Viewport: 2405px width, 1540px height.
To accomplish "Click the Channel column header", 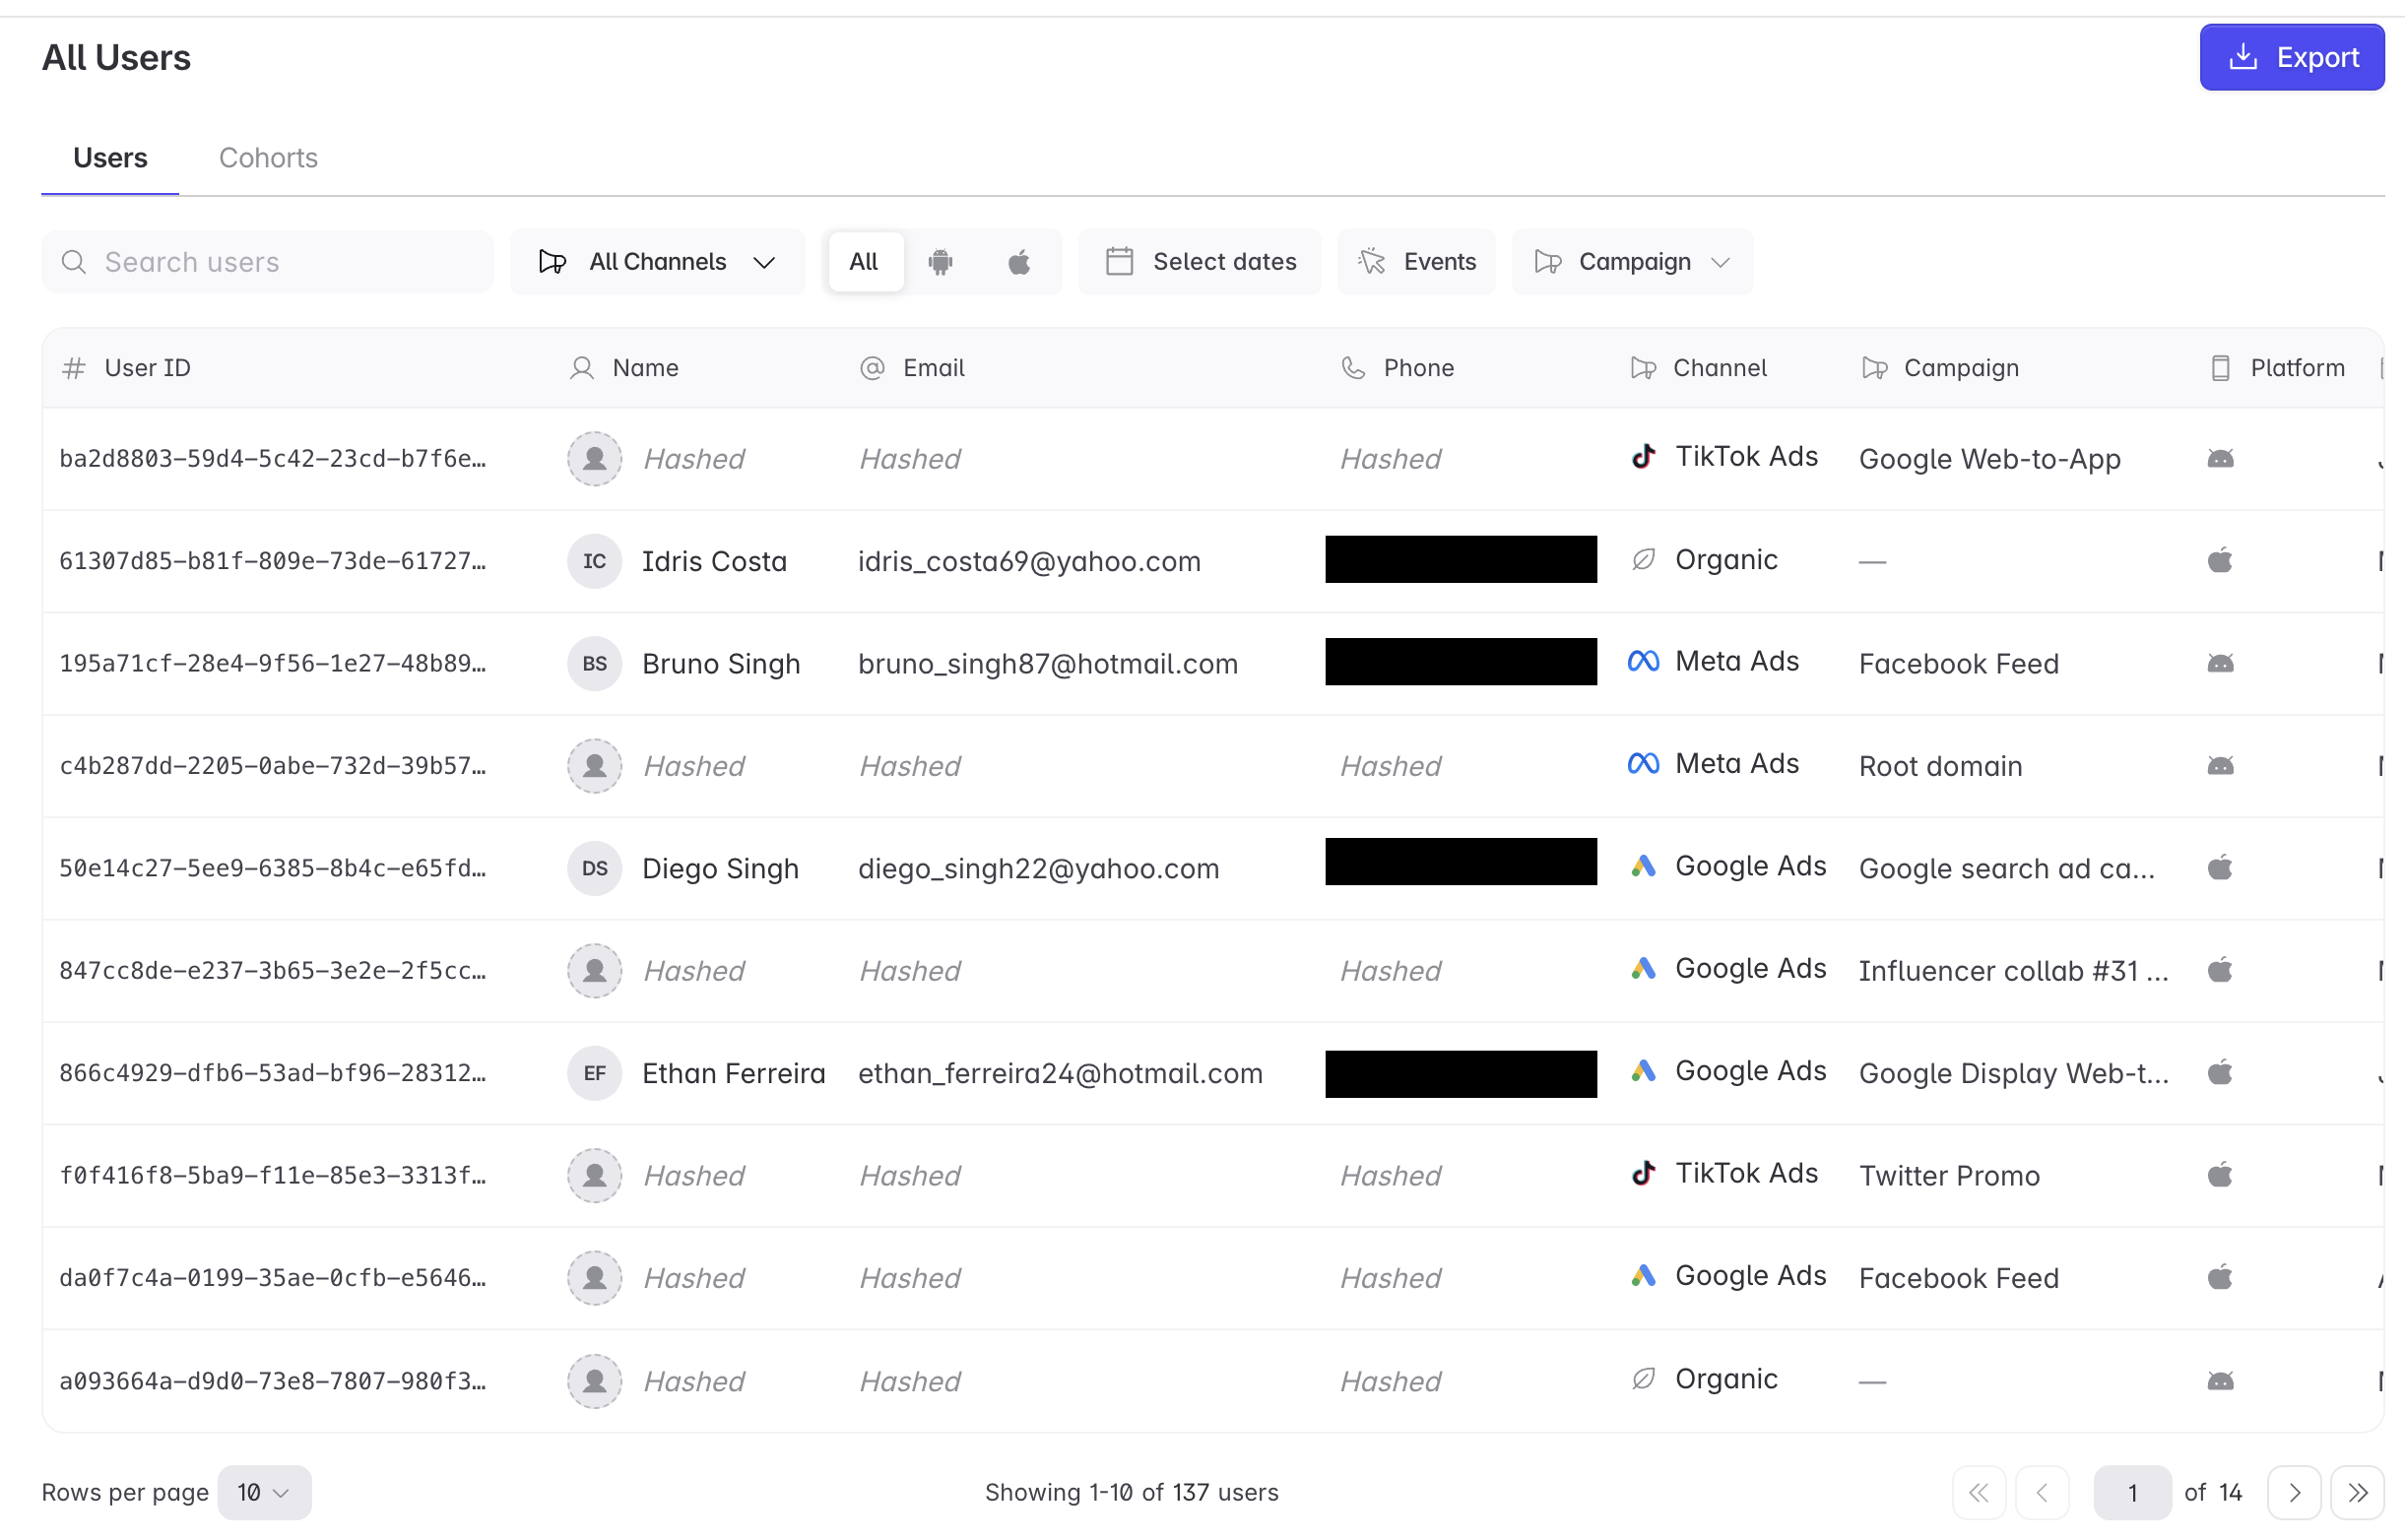I will click(x=1698, y=368).
